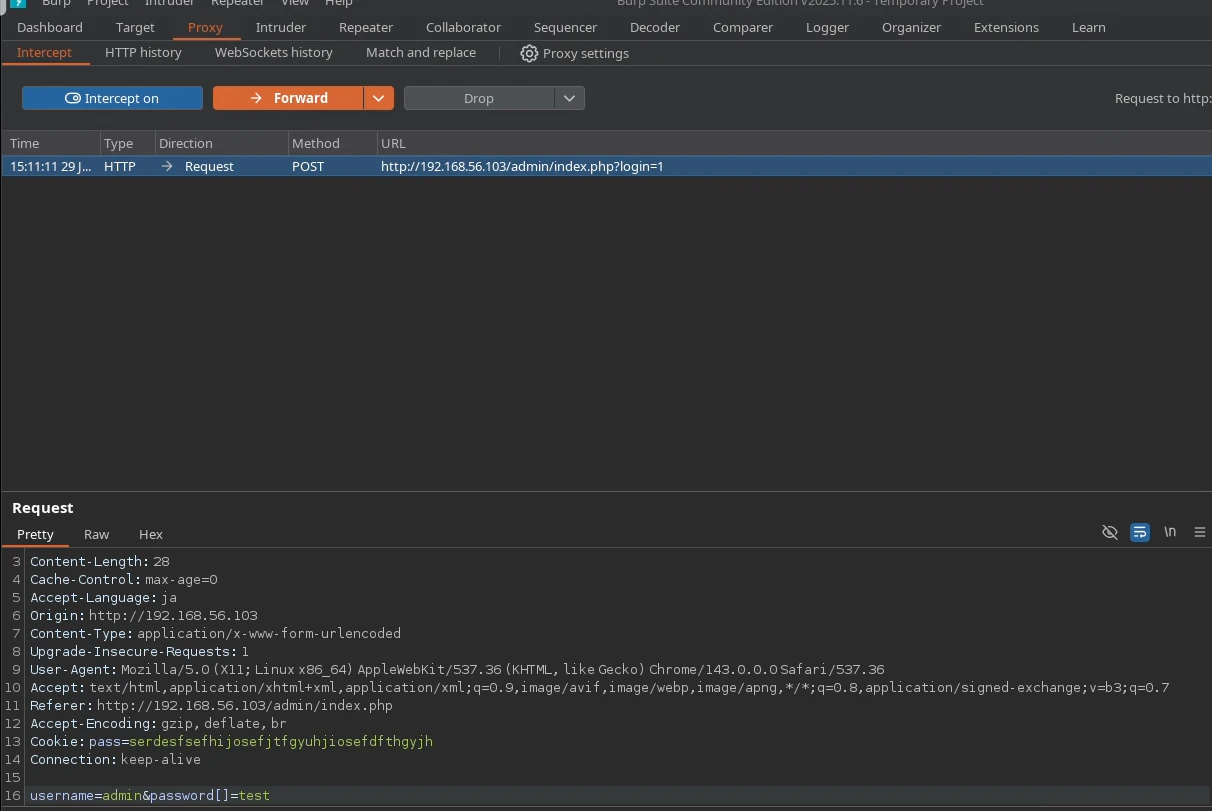
Task: Expand the Drop button dropdown arrow
Action: (x=569, y=98)
